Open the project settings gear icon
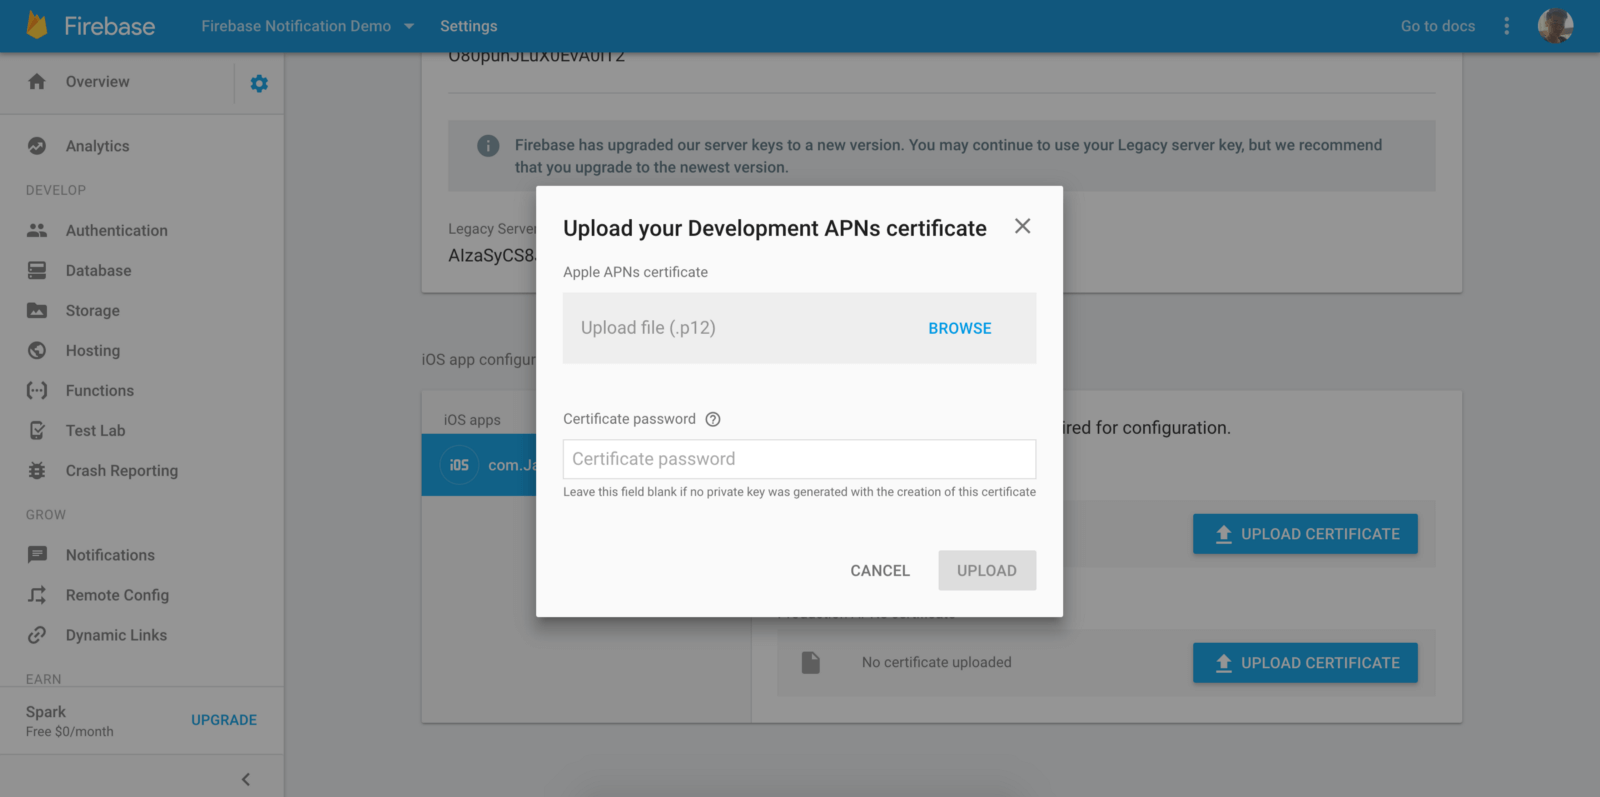The image size is (1600, 797). pos(259,83)
